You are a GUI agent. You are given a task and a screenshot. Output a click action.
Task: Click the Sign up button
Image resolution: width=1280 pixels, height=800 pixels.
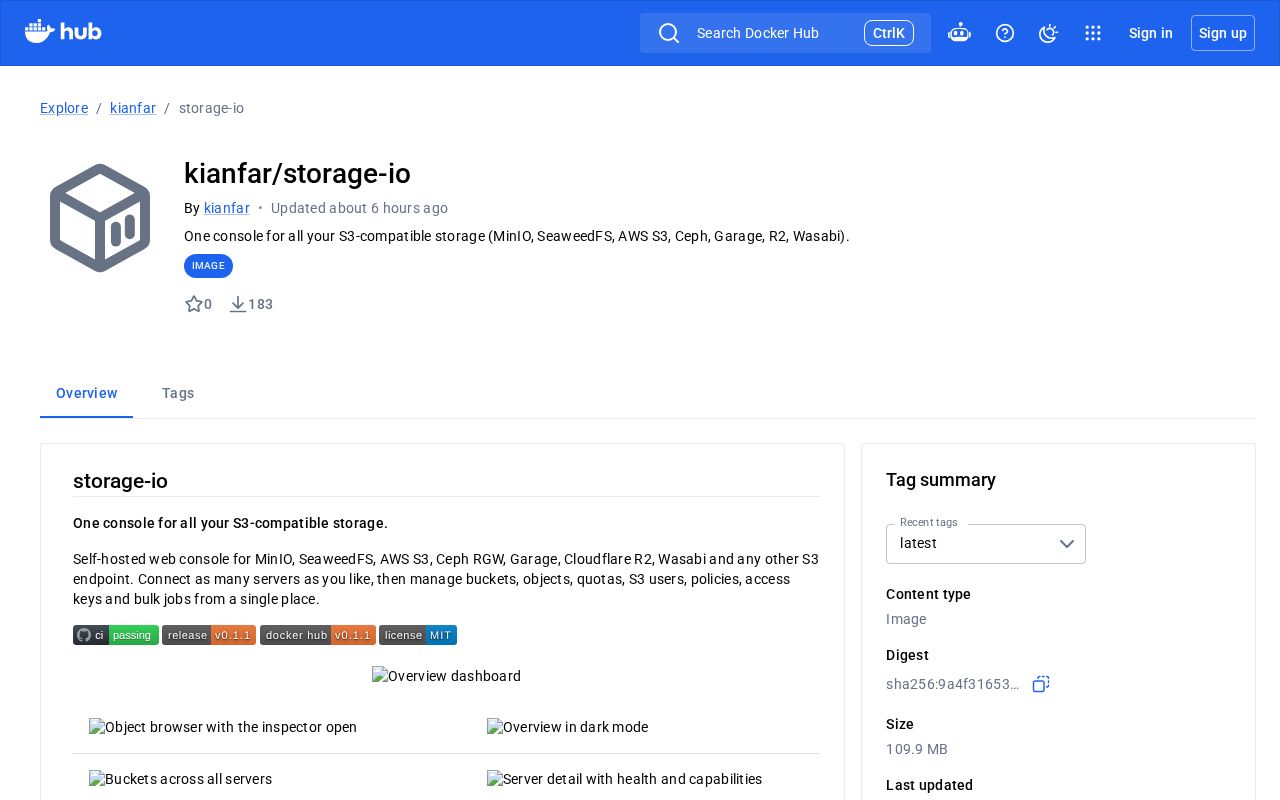tap(1223, 33)
